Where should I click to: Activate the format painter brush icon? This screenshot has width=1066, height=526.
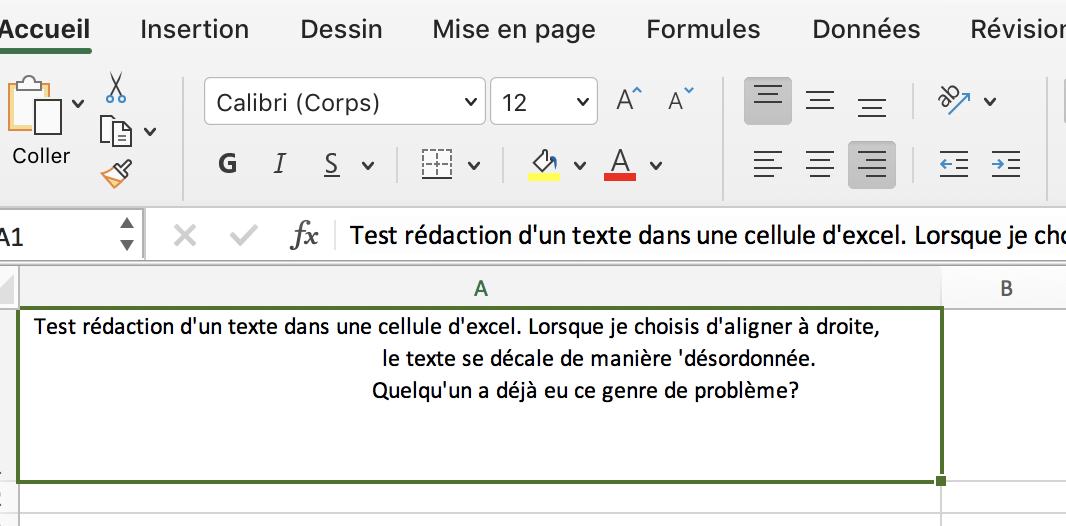point(116,173)
